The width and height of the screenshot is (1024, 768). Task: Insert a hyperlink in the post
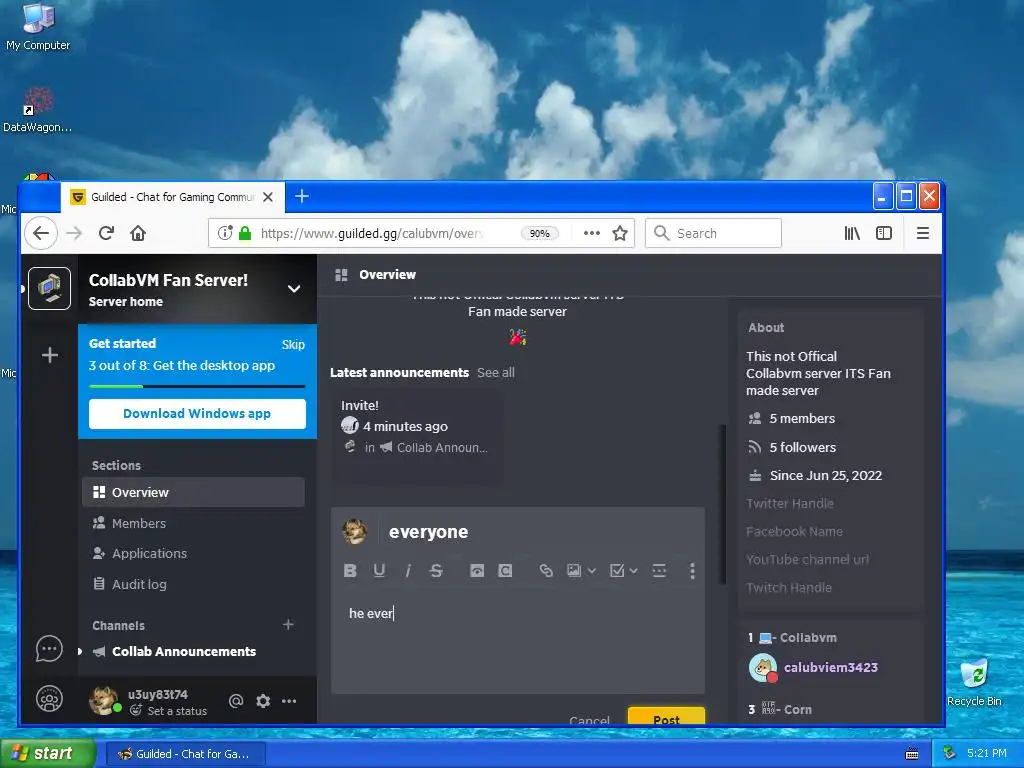546,571
